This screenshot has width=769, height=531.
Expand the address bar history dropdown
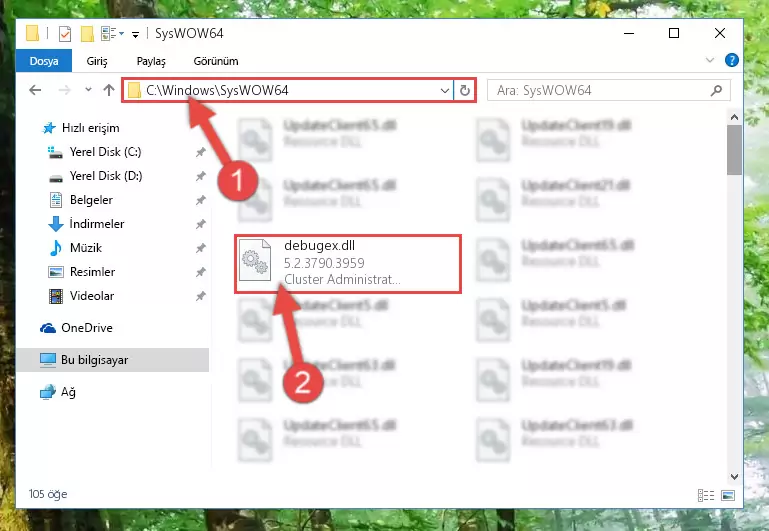click(x=444, y=91)
